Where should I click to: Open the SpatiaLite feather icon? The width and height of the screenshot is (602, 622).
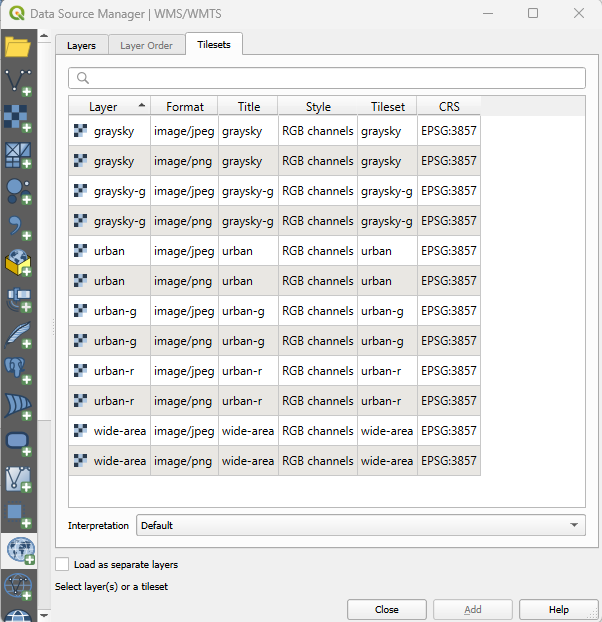point(17,334)
